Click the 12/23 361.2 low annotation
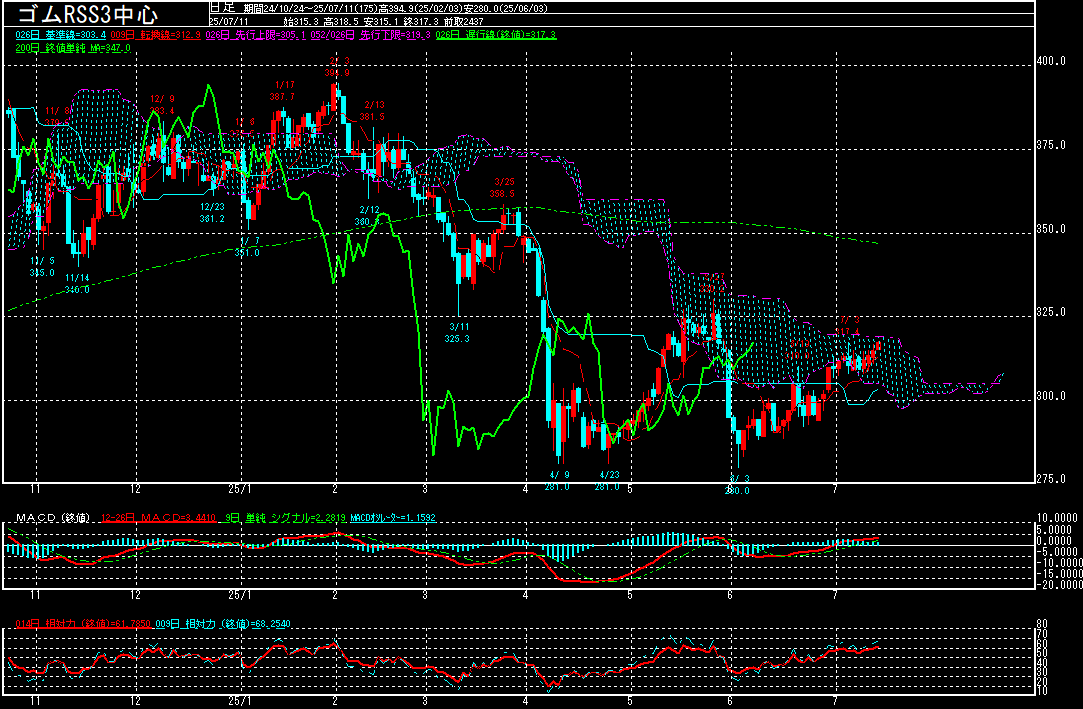Viewport: 1083px width, 709px height. tap(212, 213)
